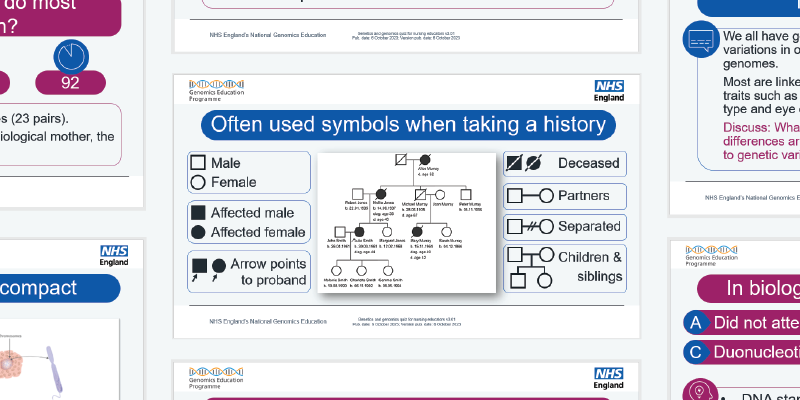This screenshot has width=800, height=400.
Task: Click the blue clock timer icon above 92
Action: [71, 57]
